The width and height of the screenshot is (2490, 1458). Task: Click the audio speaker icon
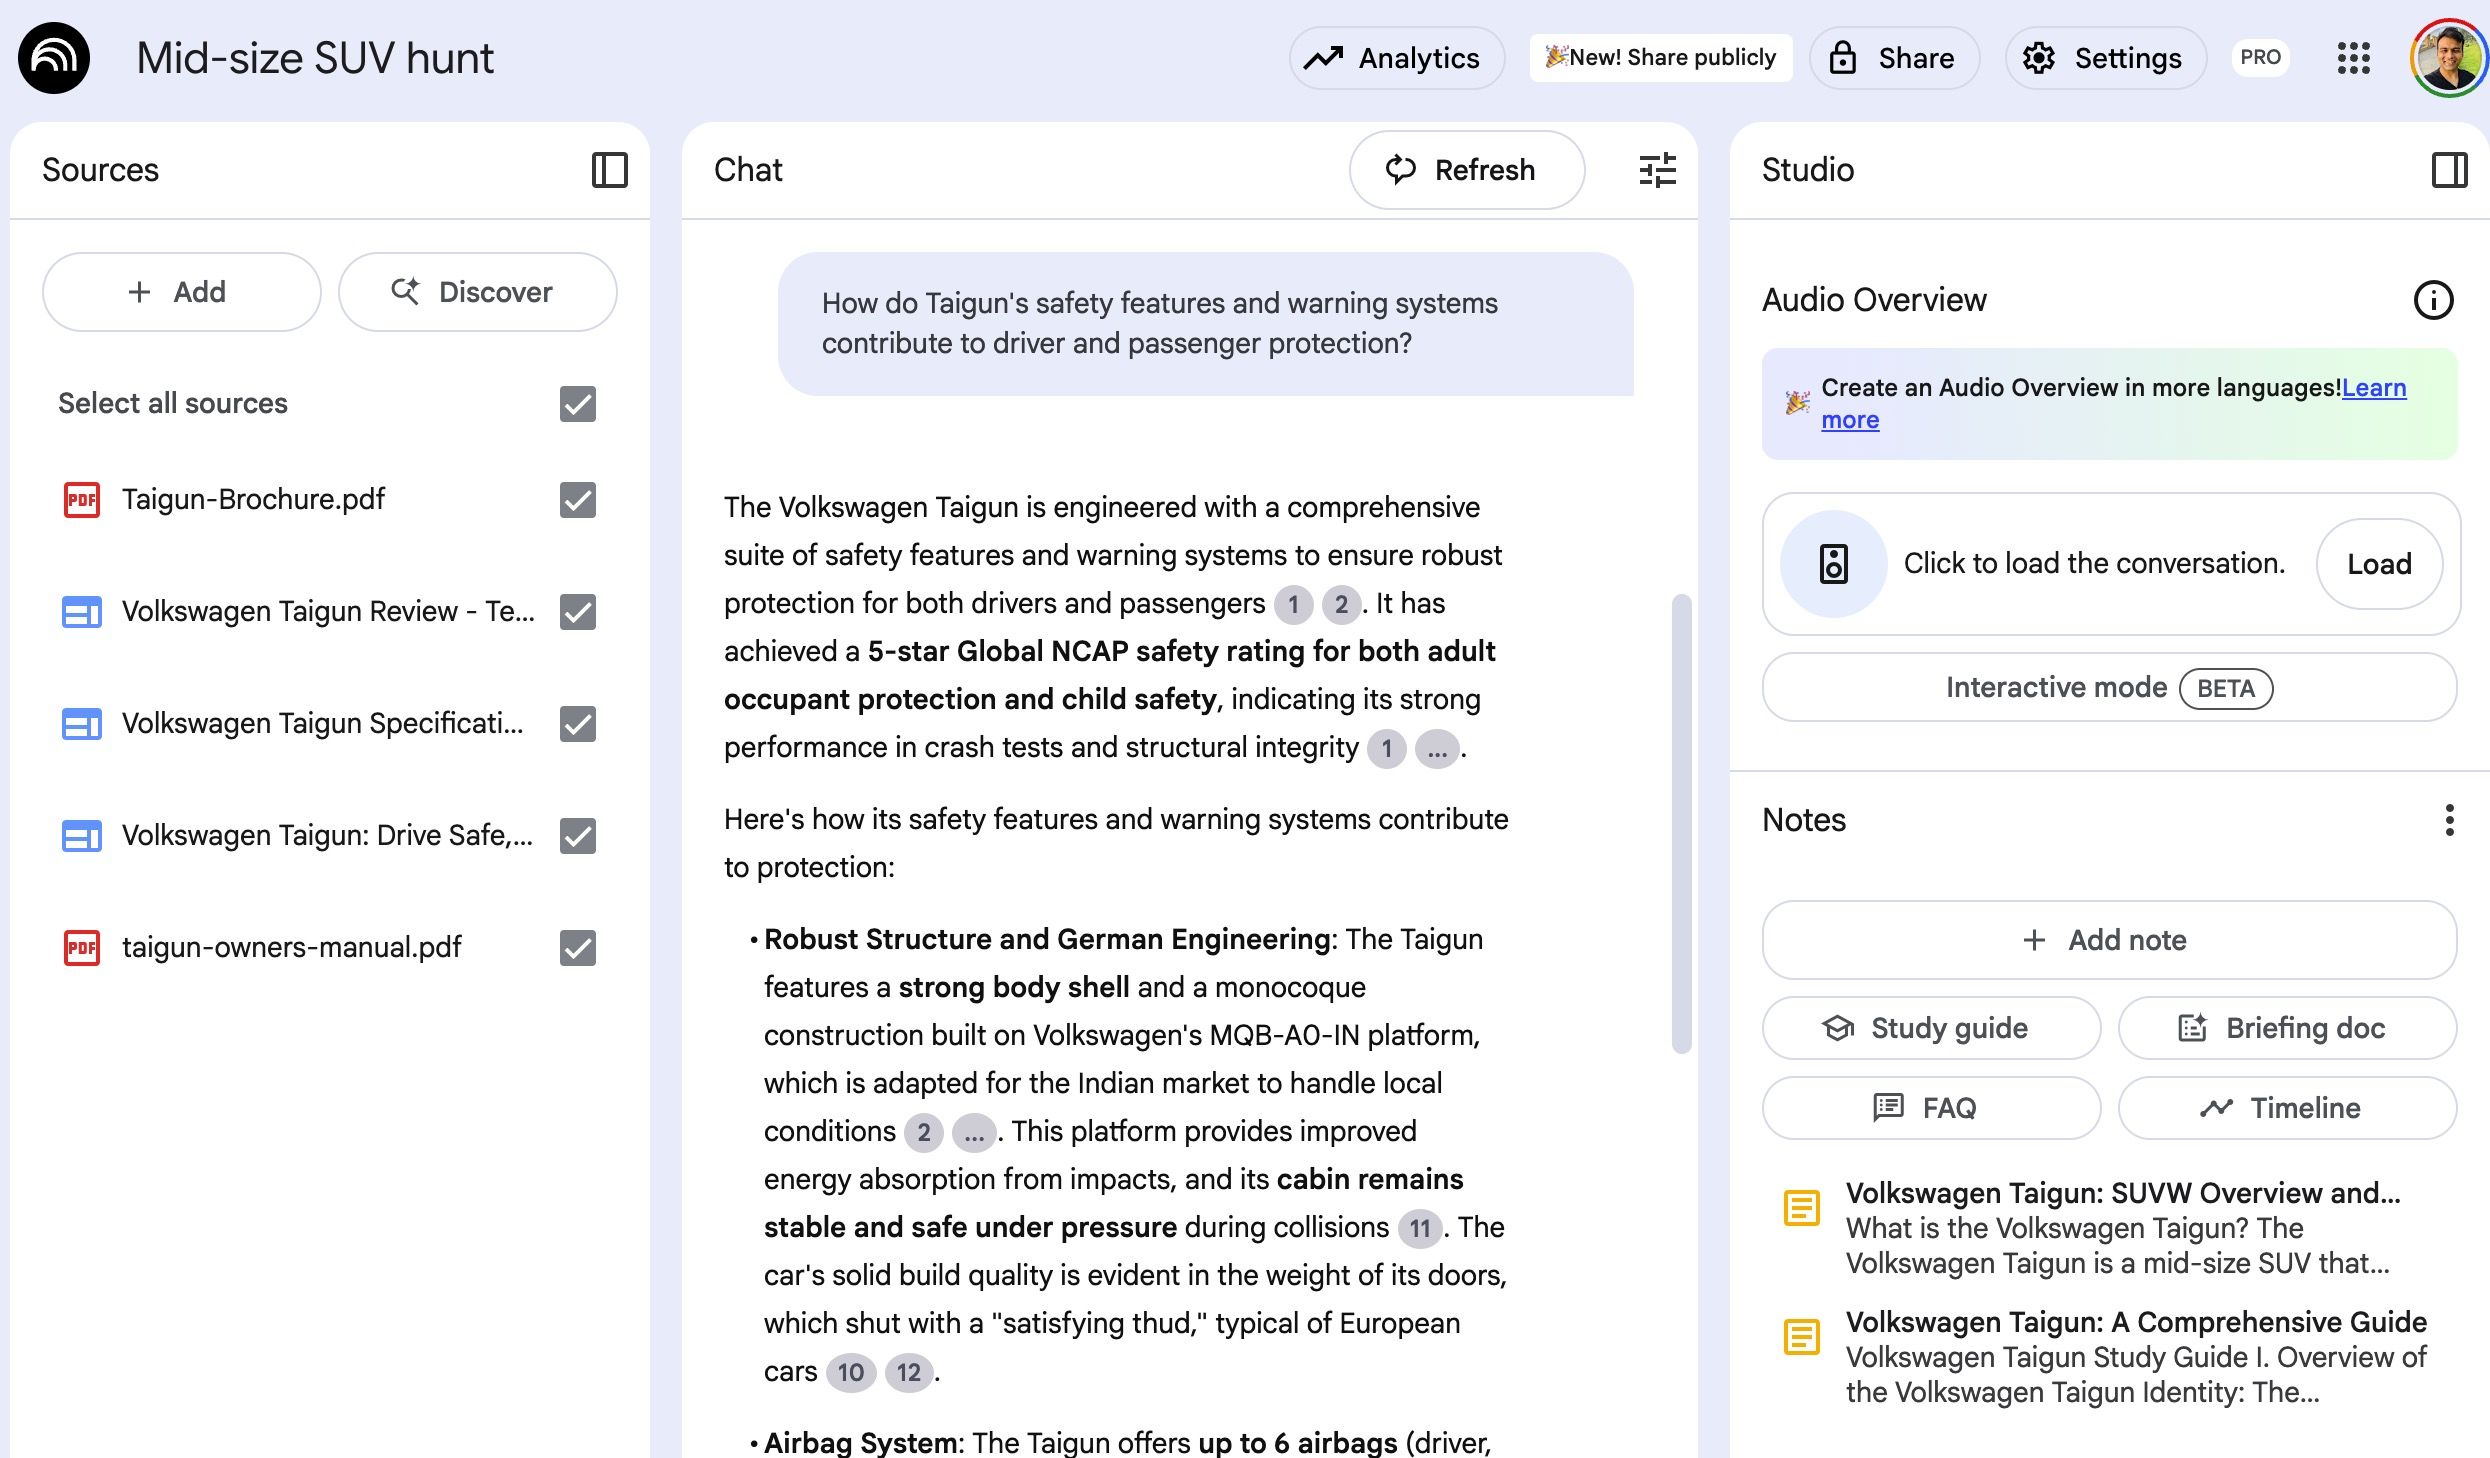point(1833,564)
